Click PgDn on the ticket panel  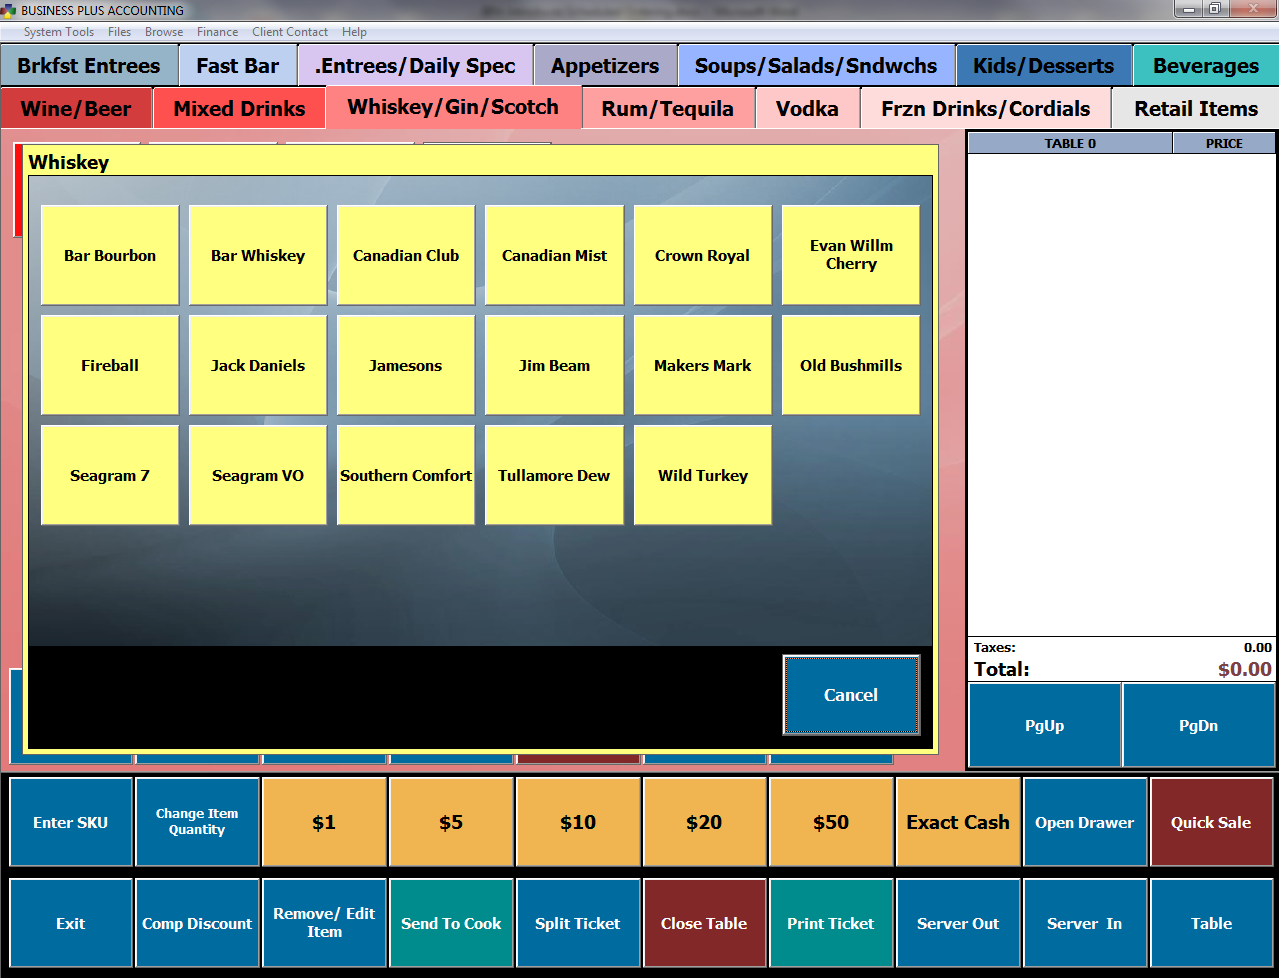[1198, 725]
